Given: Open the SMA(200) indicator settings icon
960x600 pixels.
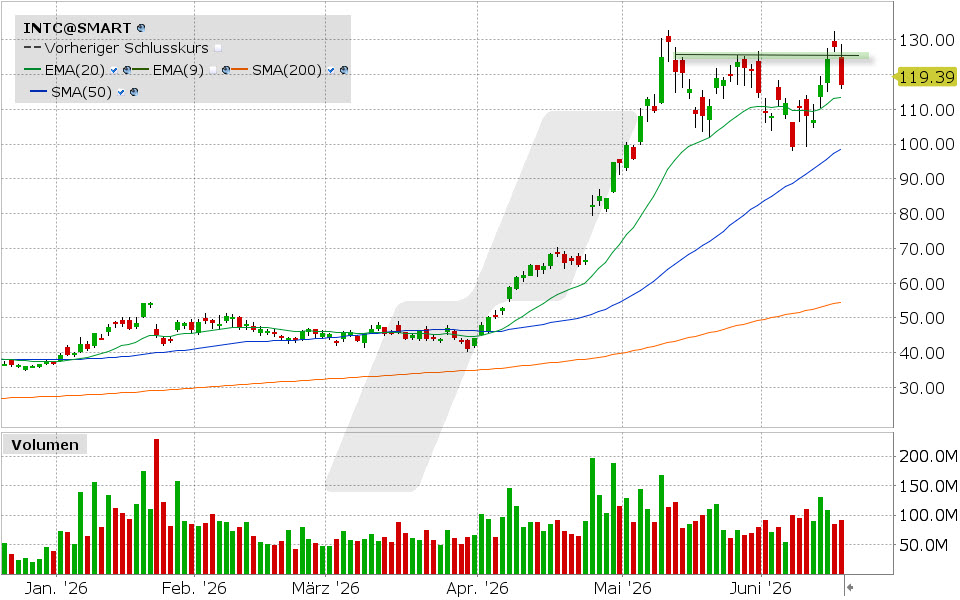Looking at the screenshot, I should click(x=343, y=70).
